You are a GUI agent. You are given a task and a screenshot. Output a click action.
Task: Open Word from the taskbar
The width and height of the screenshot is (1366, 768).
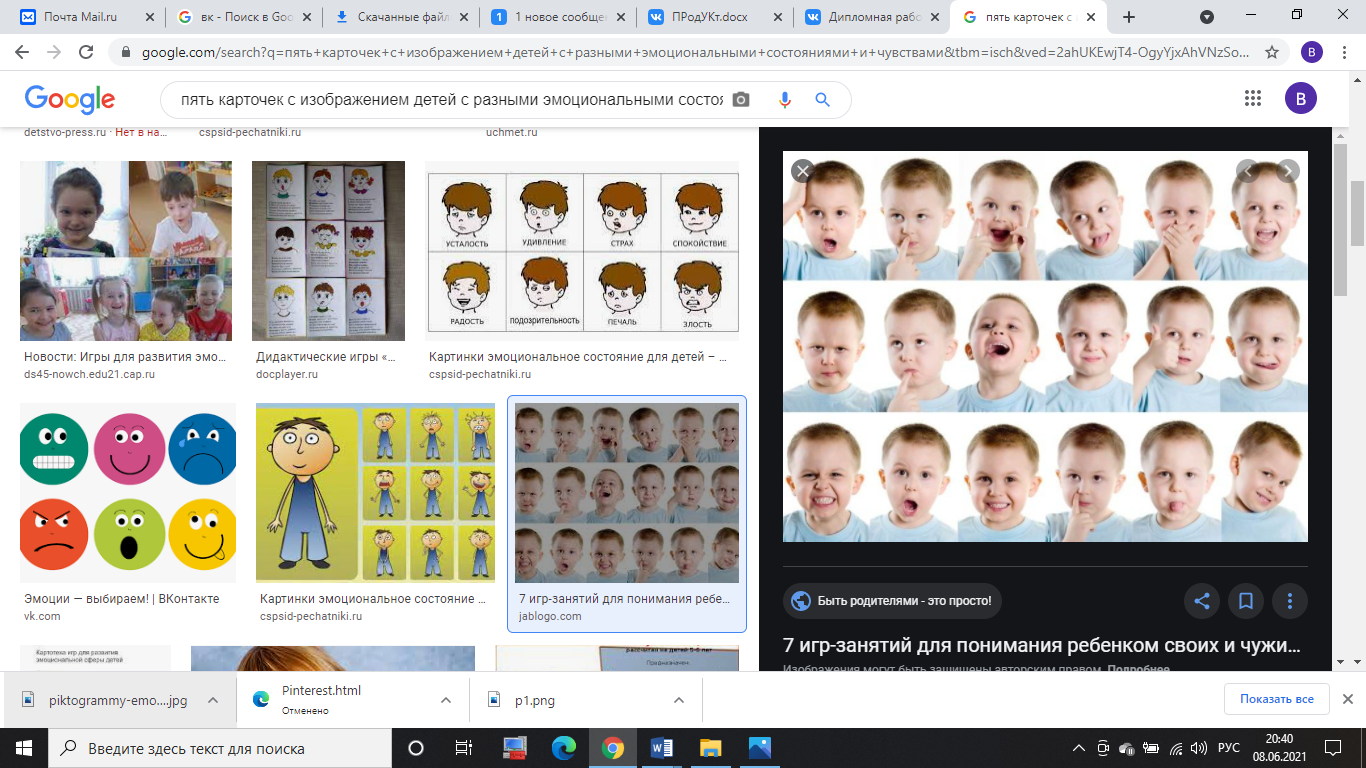click(662, 748)
